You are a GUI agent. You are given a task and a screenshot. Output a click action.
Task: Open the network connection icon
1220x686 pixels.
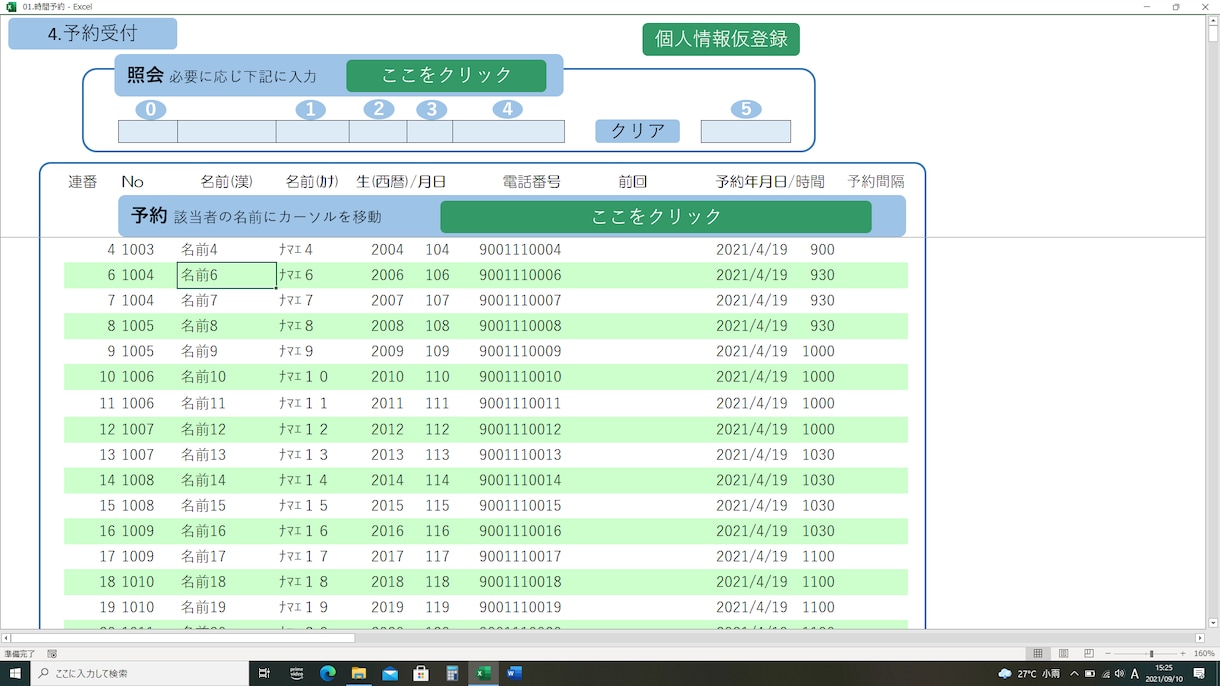coord(1105,673)
